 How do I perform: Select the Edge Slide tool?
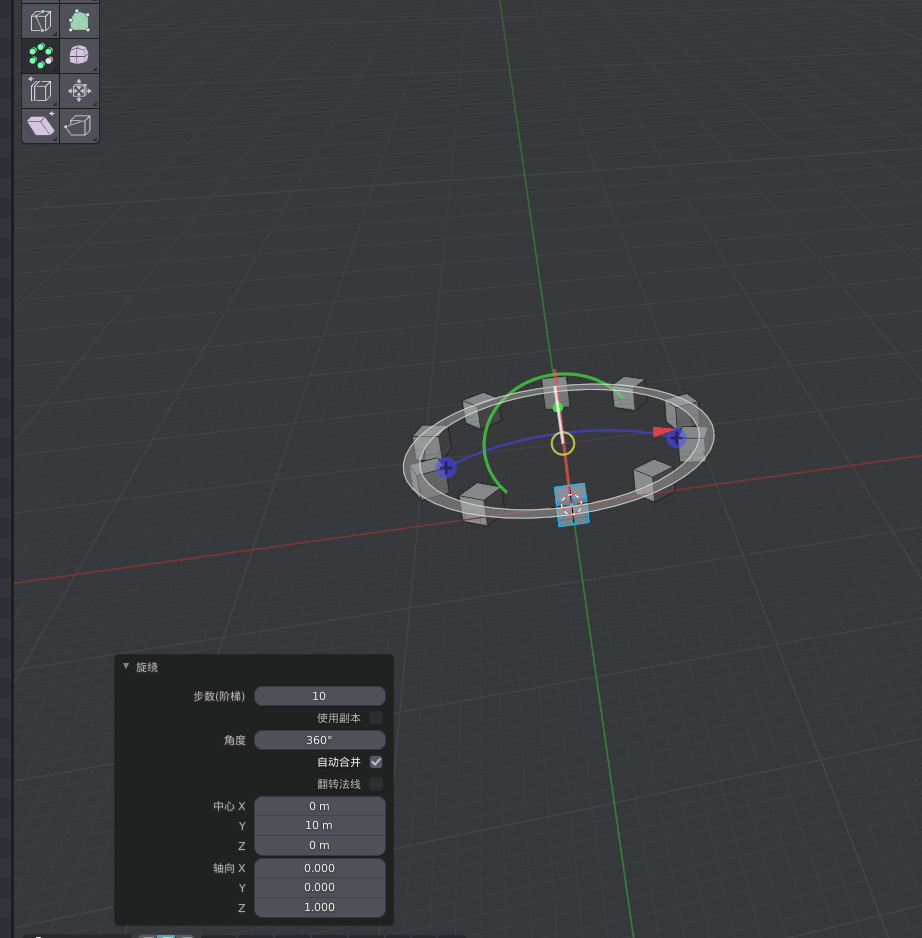41,90
